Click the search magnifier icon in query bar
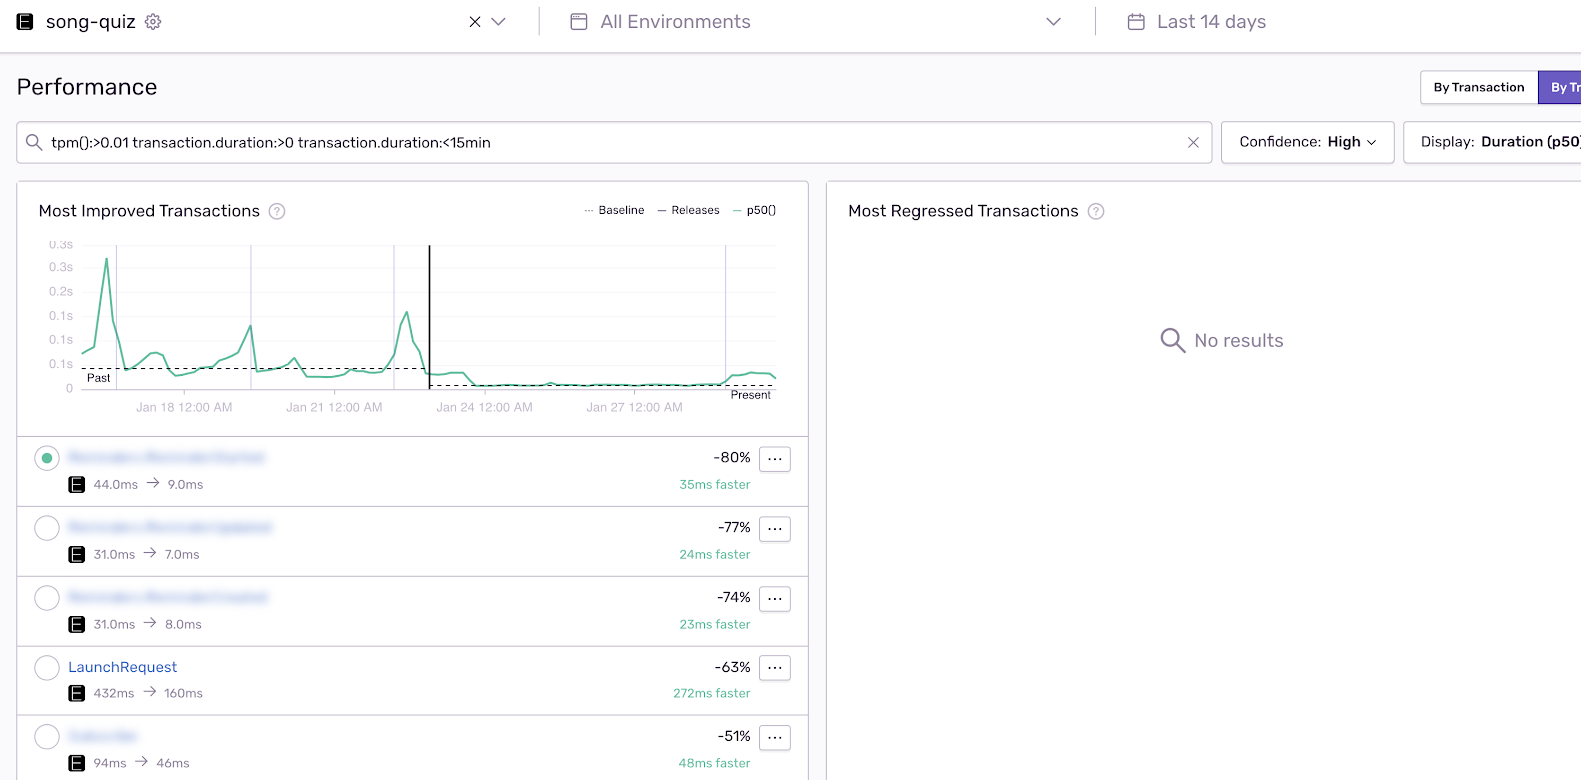 tap(34, 143)
